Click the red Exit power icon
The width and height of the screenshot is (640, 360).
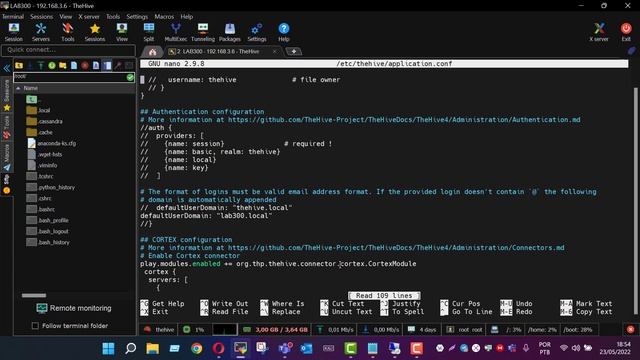626,32
